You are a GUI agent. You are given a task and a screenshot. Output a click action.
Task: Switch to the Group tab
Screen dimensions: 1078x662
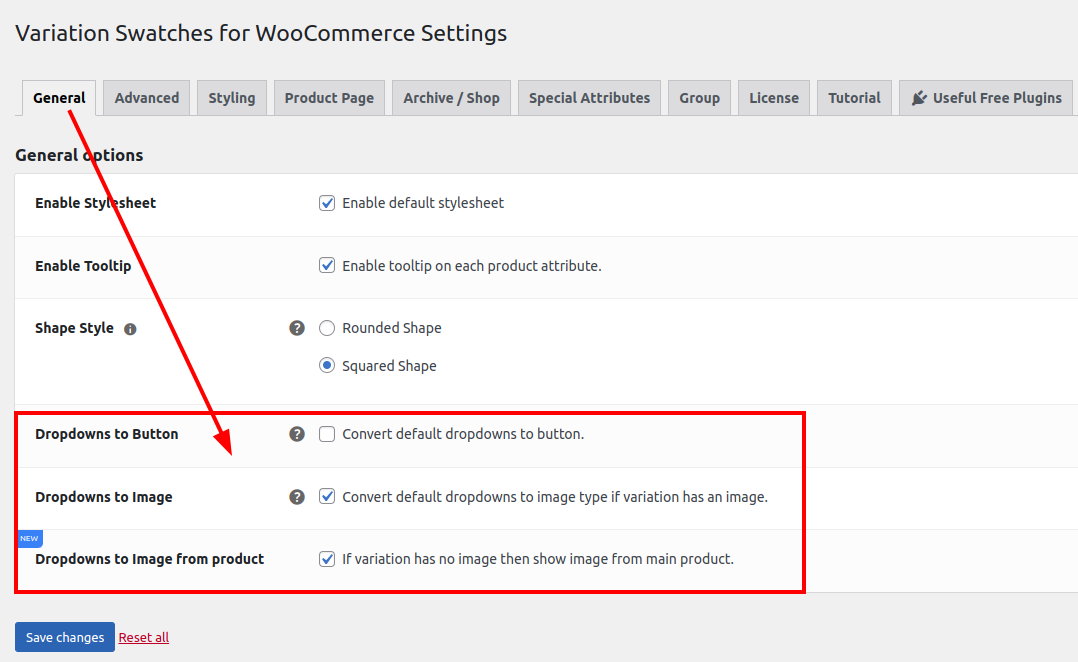click(x=699, y=98)
